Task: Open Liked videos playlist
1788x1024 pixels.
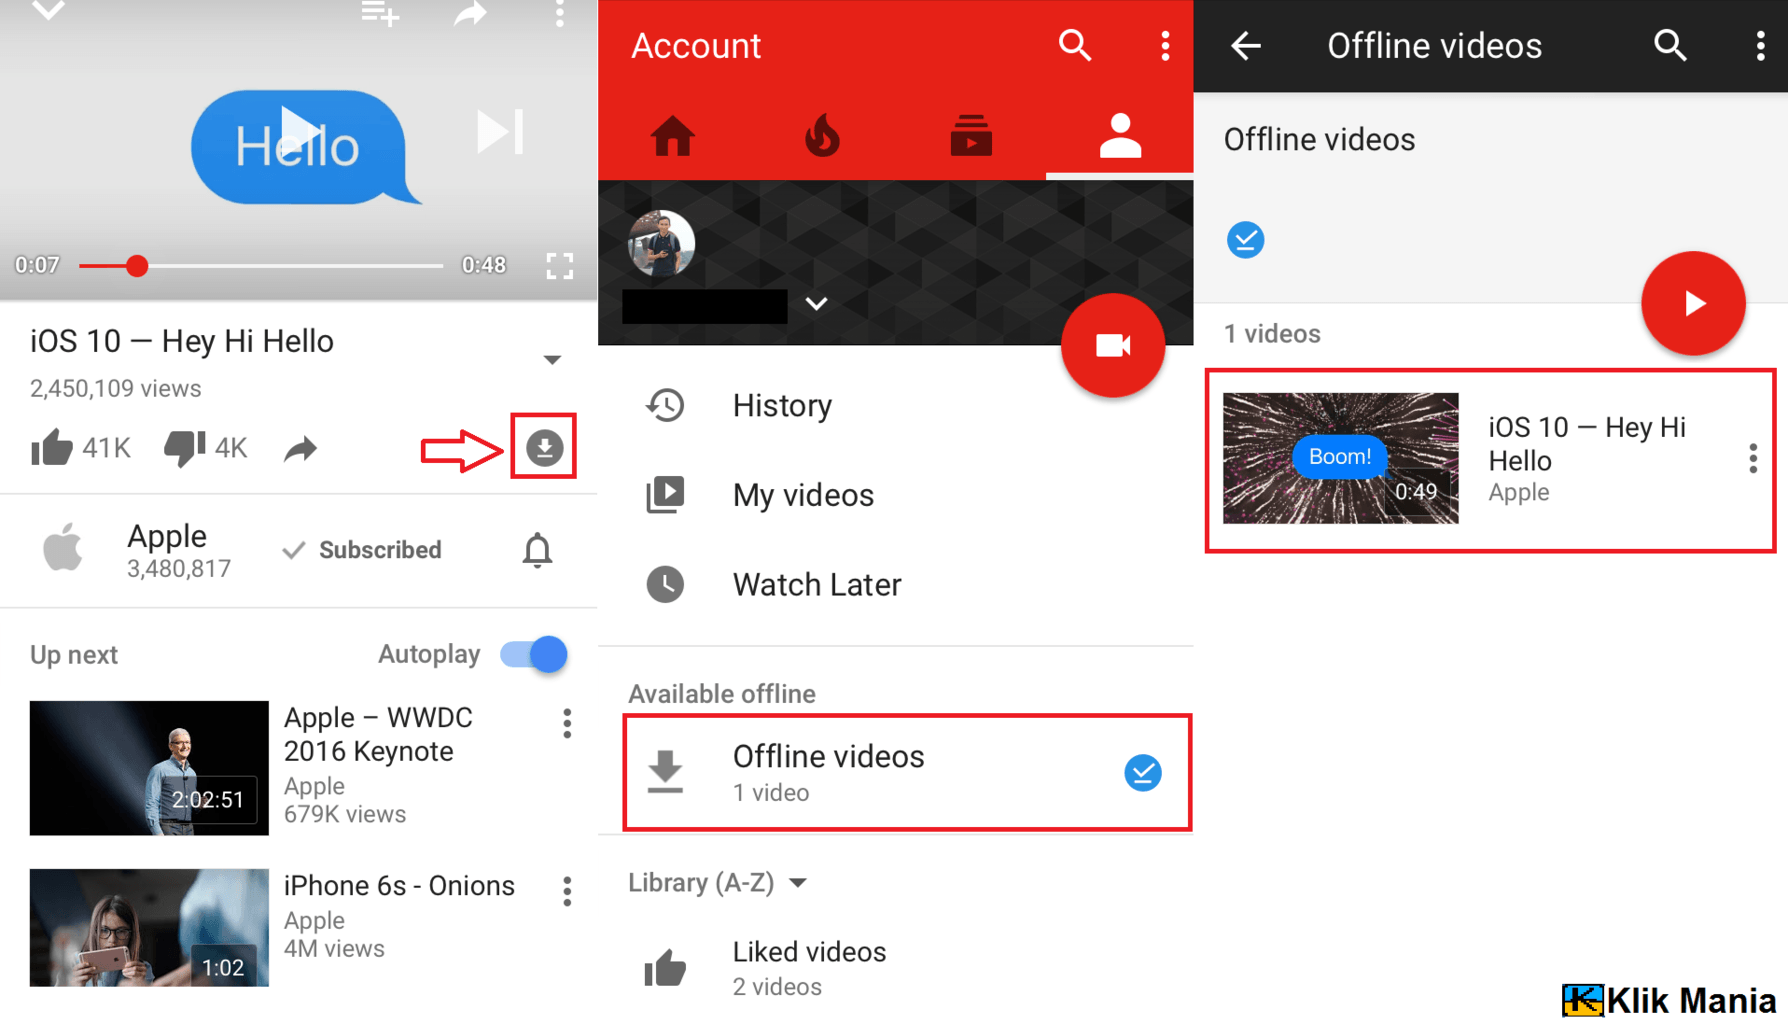Action: (896, 968)
